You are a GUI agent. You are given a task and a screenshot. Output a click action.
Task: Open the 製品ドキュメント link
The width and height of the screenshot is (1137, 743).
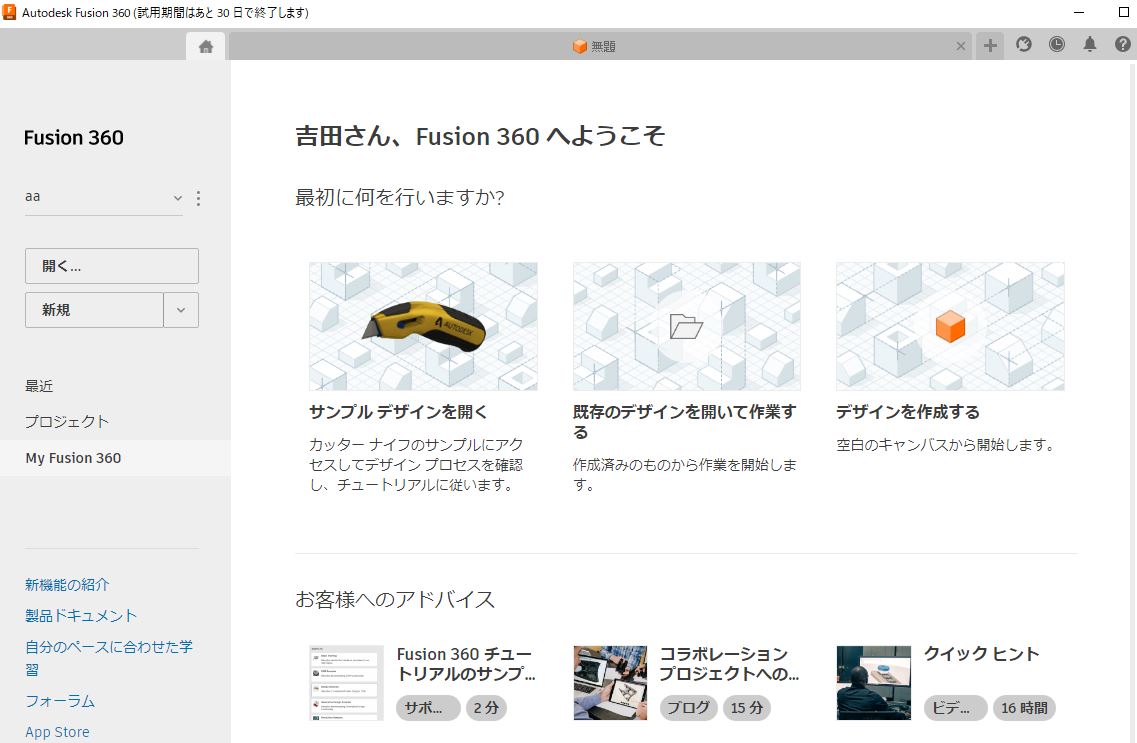[81, 616]
